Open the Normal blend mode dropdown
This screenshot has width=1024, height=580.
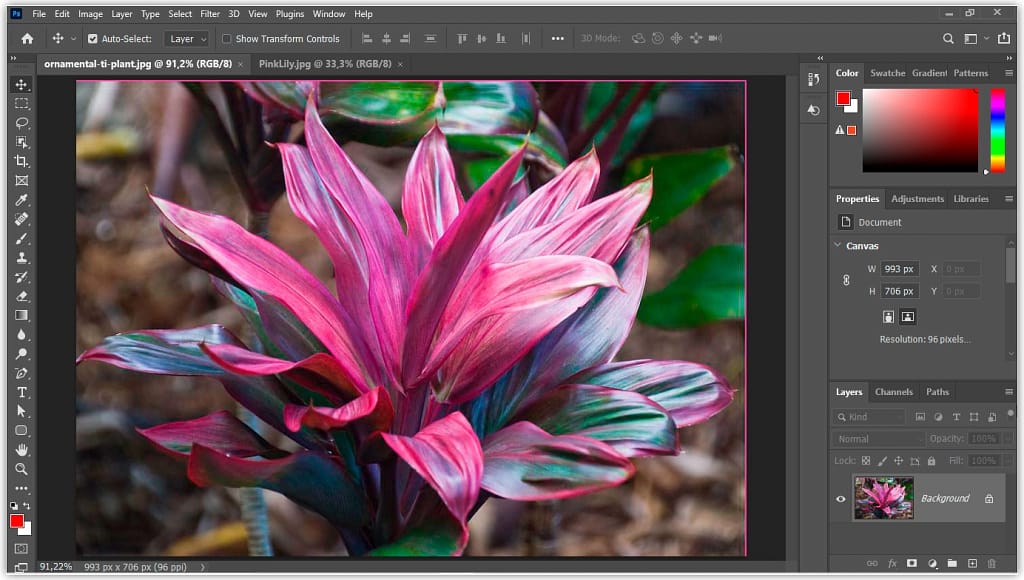[878, 439]
